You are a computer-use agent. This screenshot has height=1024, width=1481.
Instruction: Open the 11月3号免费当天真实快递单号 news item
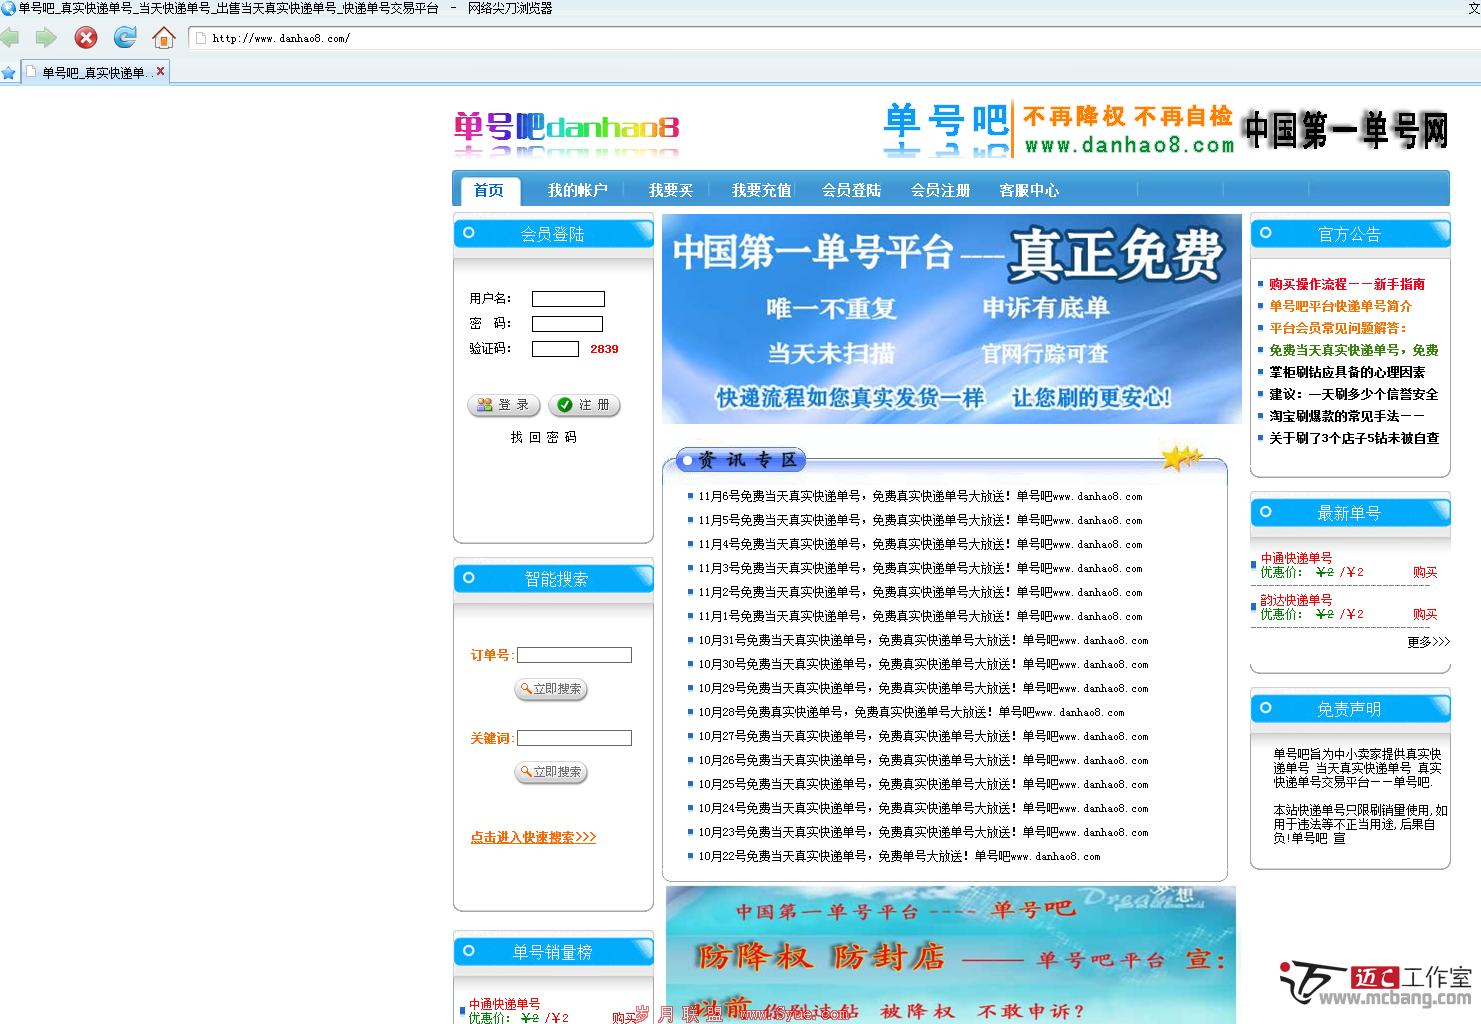[x=920, y=568]
